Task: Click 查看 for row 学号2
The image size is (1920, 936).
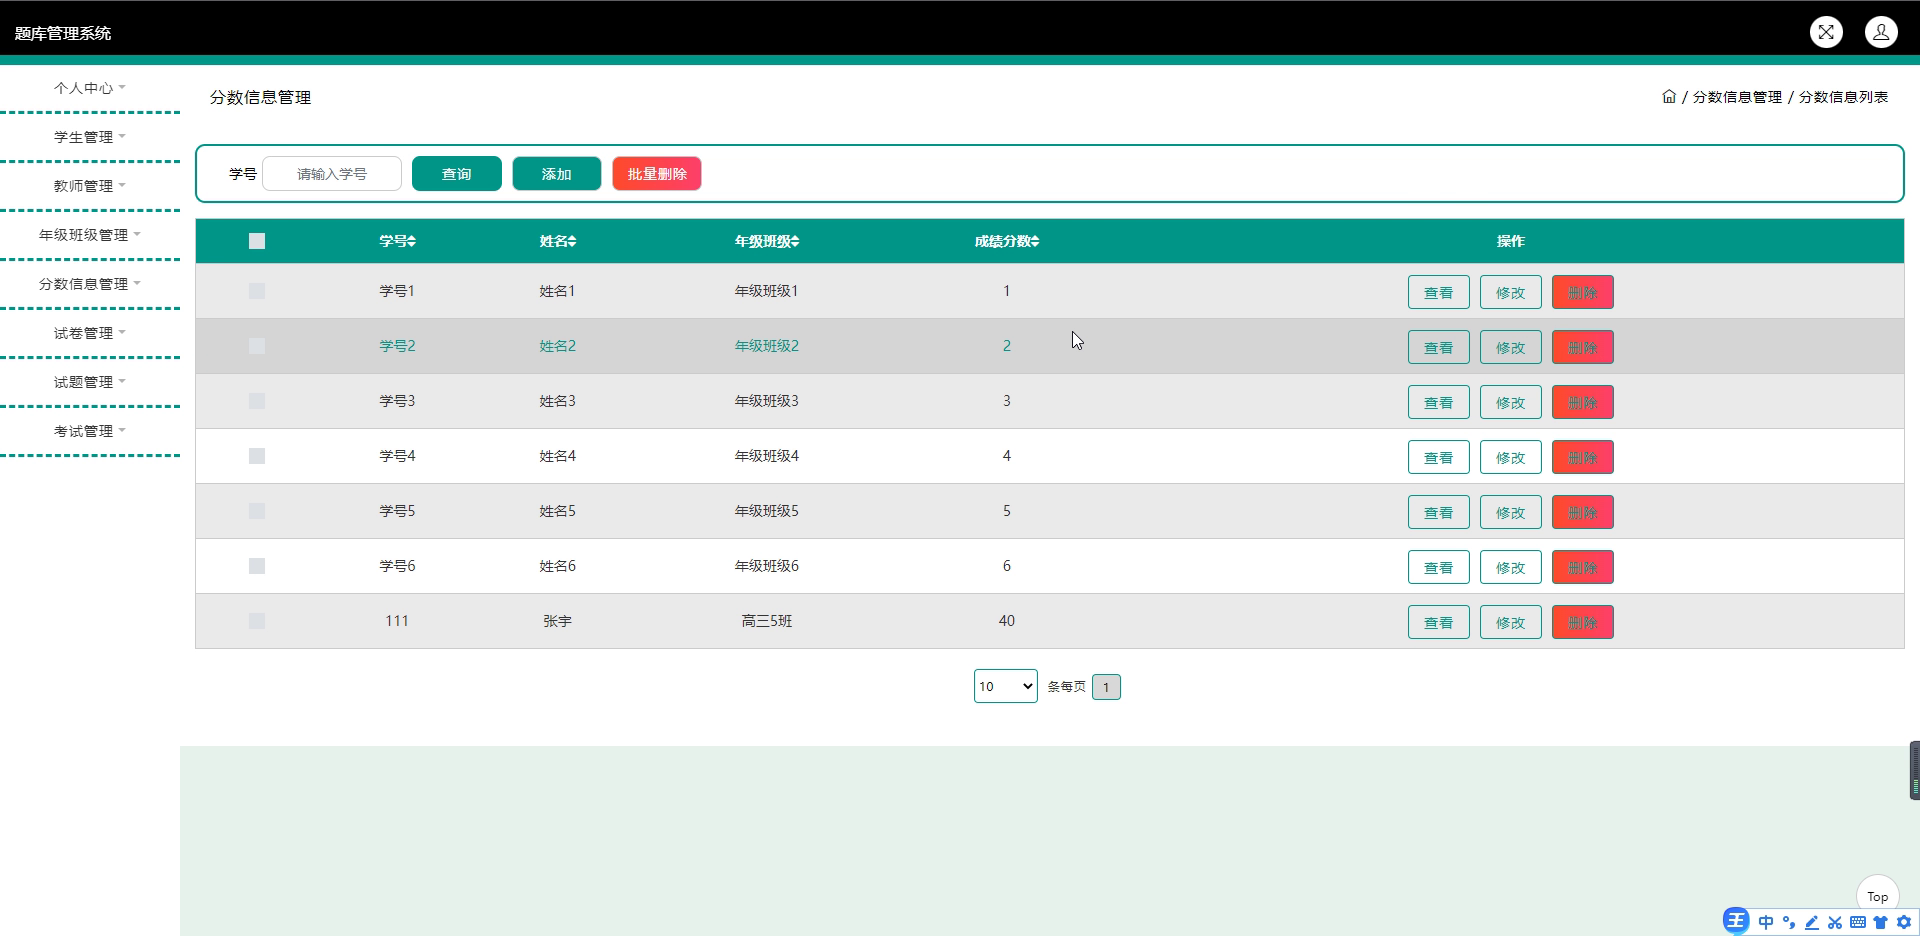Action: [x=1439, y=347]
